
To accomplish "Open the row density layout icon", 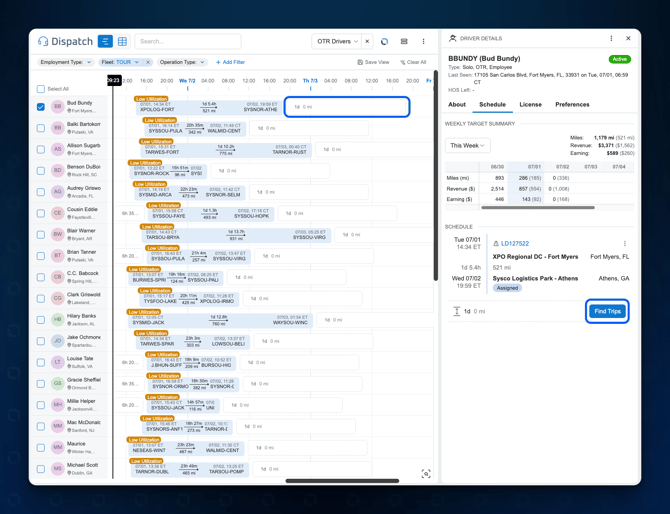I will pyautogui.click(x=404, y=41).
